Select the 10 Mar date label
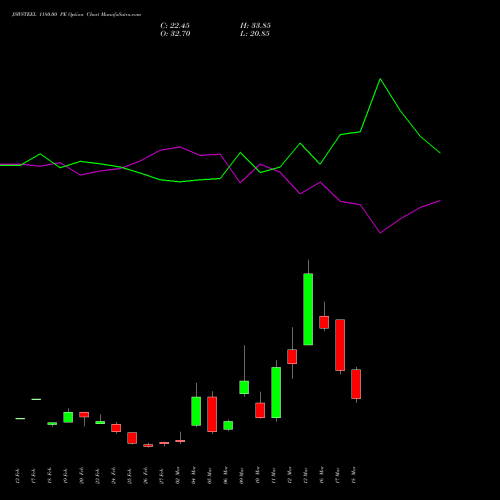 pyautogui.click(x=258, y=476)
